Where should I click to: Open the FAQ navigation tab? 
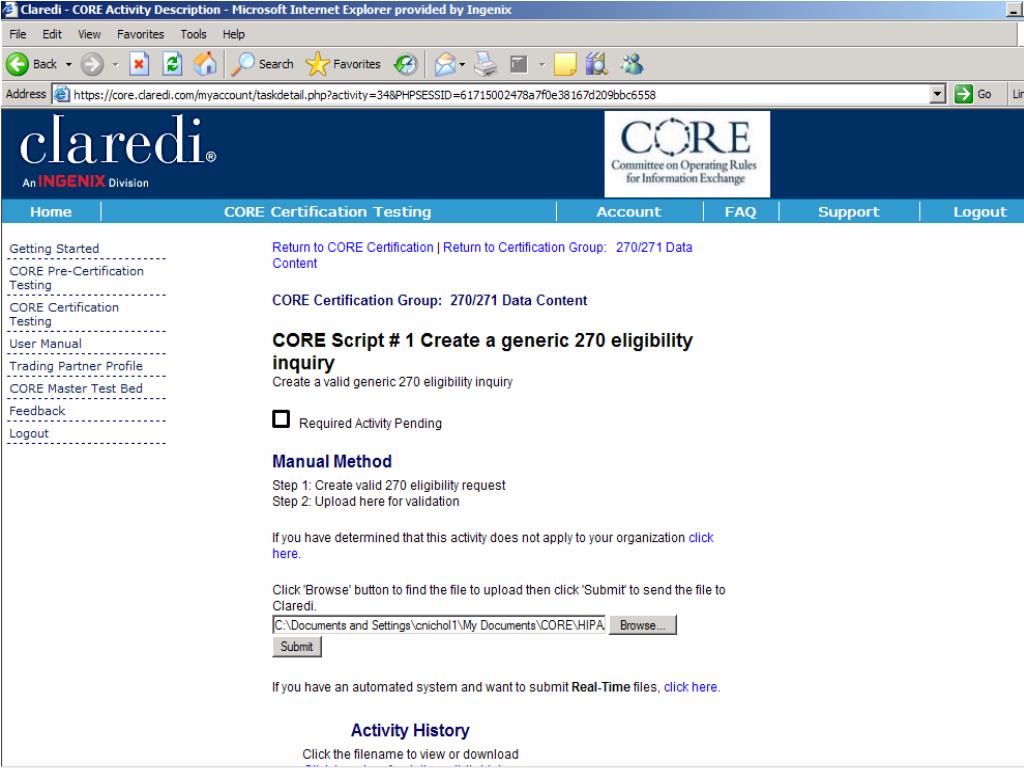(x=741, y=212)
